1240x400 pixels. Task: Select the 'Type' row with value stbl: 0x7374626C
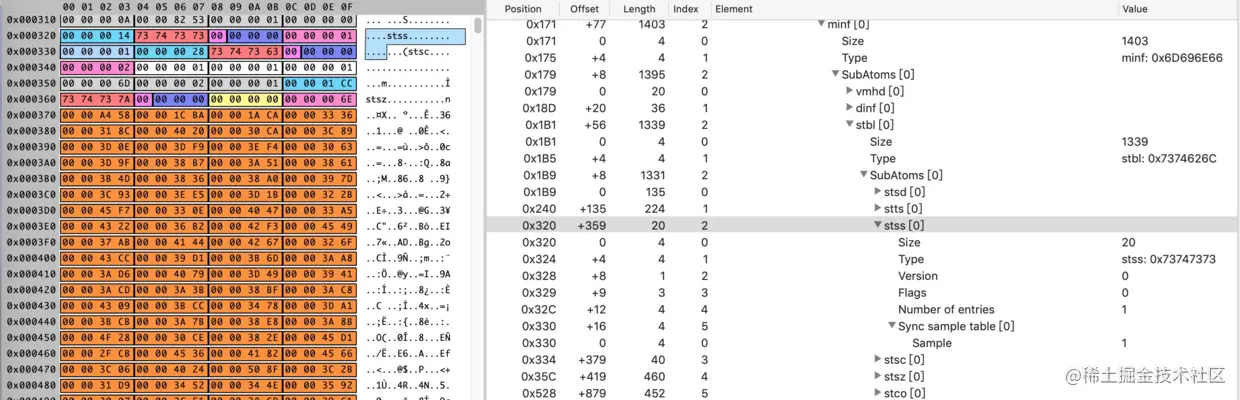862,158
